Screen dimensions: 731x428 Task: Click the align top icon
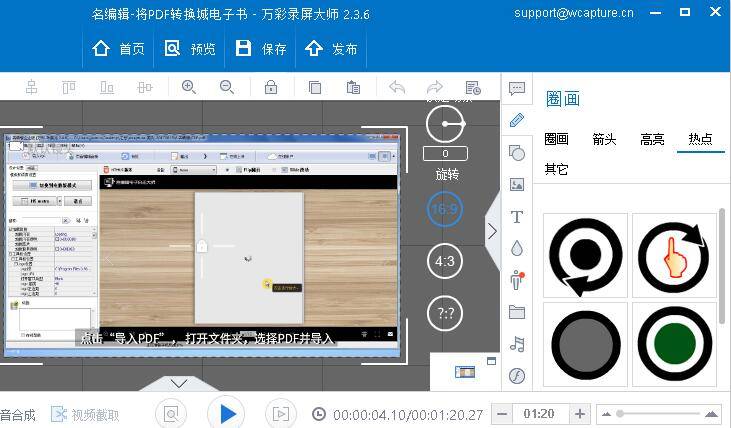click(69, 87)
